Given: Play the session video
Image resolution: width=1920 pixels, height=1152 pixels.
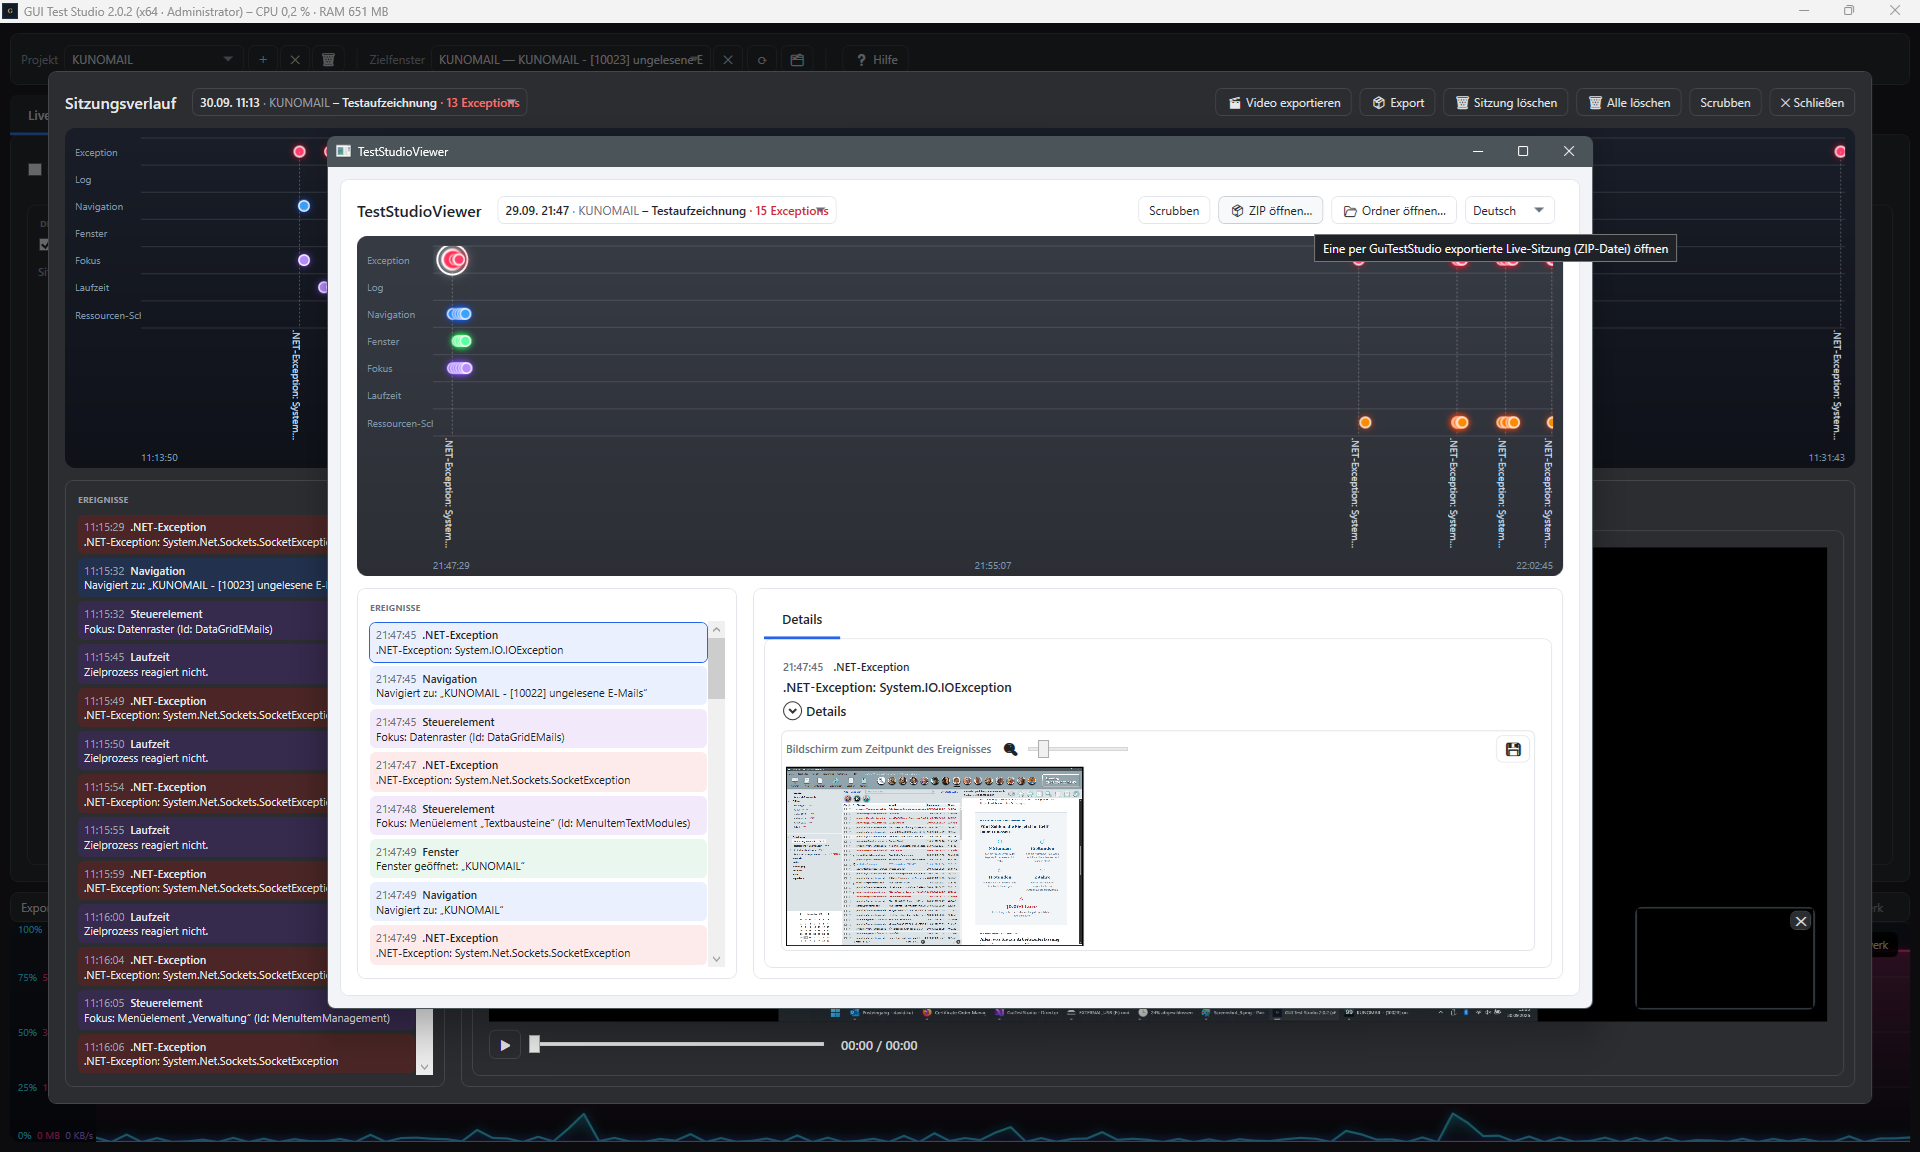Looking at the screenshot, I should click(504, 1045).
